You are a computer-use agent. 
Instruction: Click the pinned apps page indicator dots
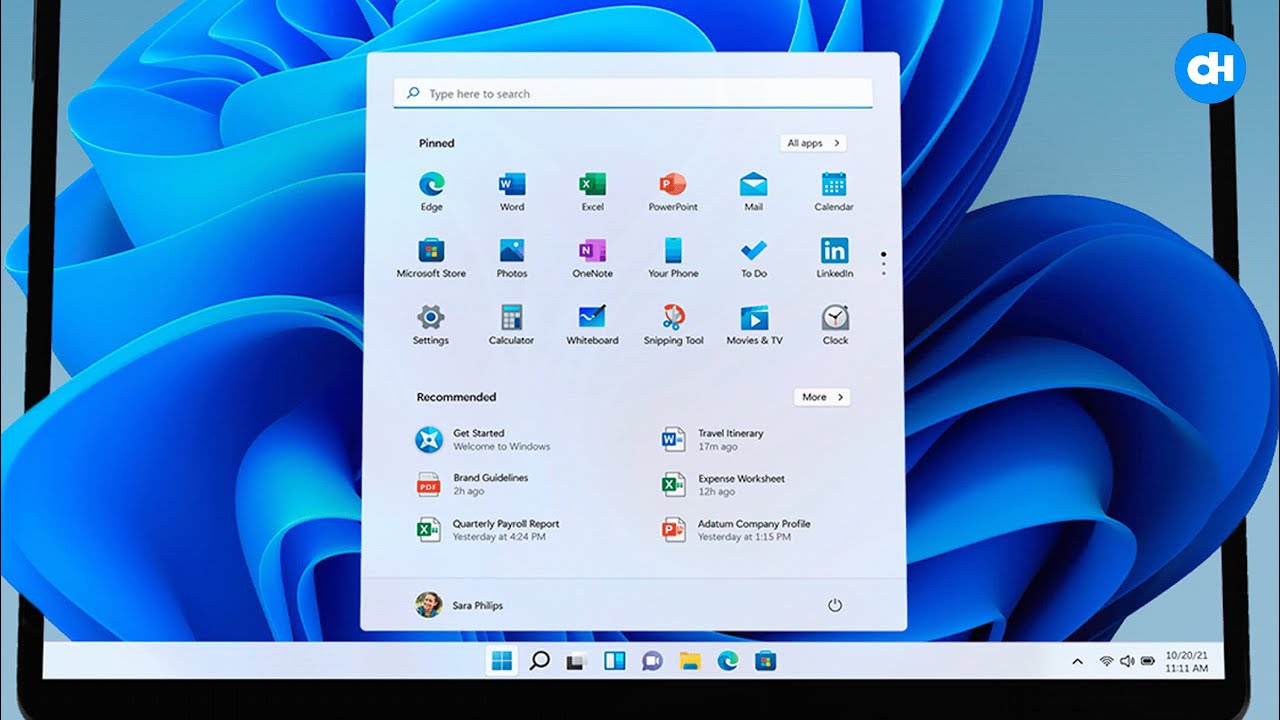[x=883, y=263]
